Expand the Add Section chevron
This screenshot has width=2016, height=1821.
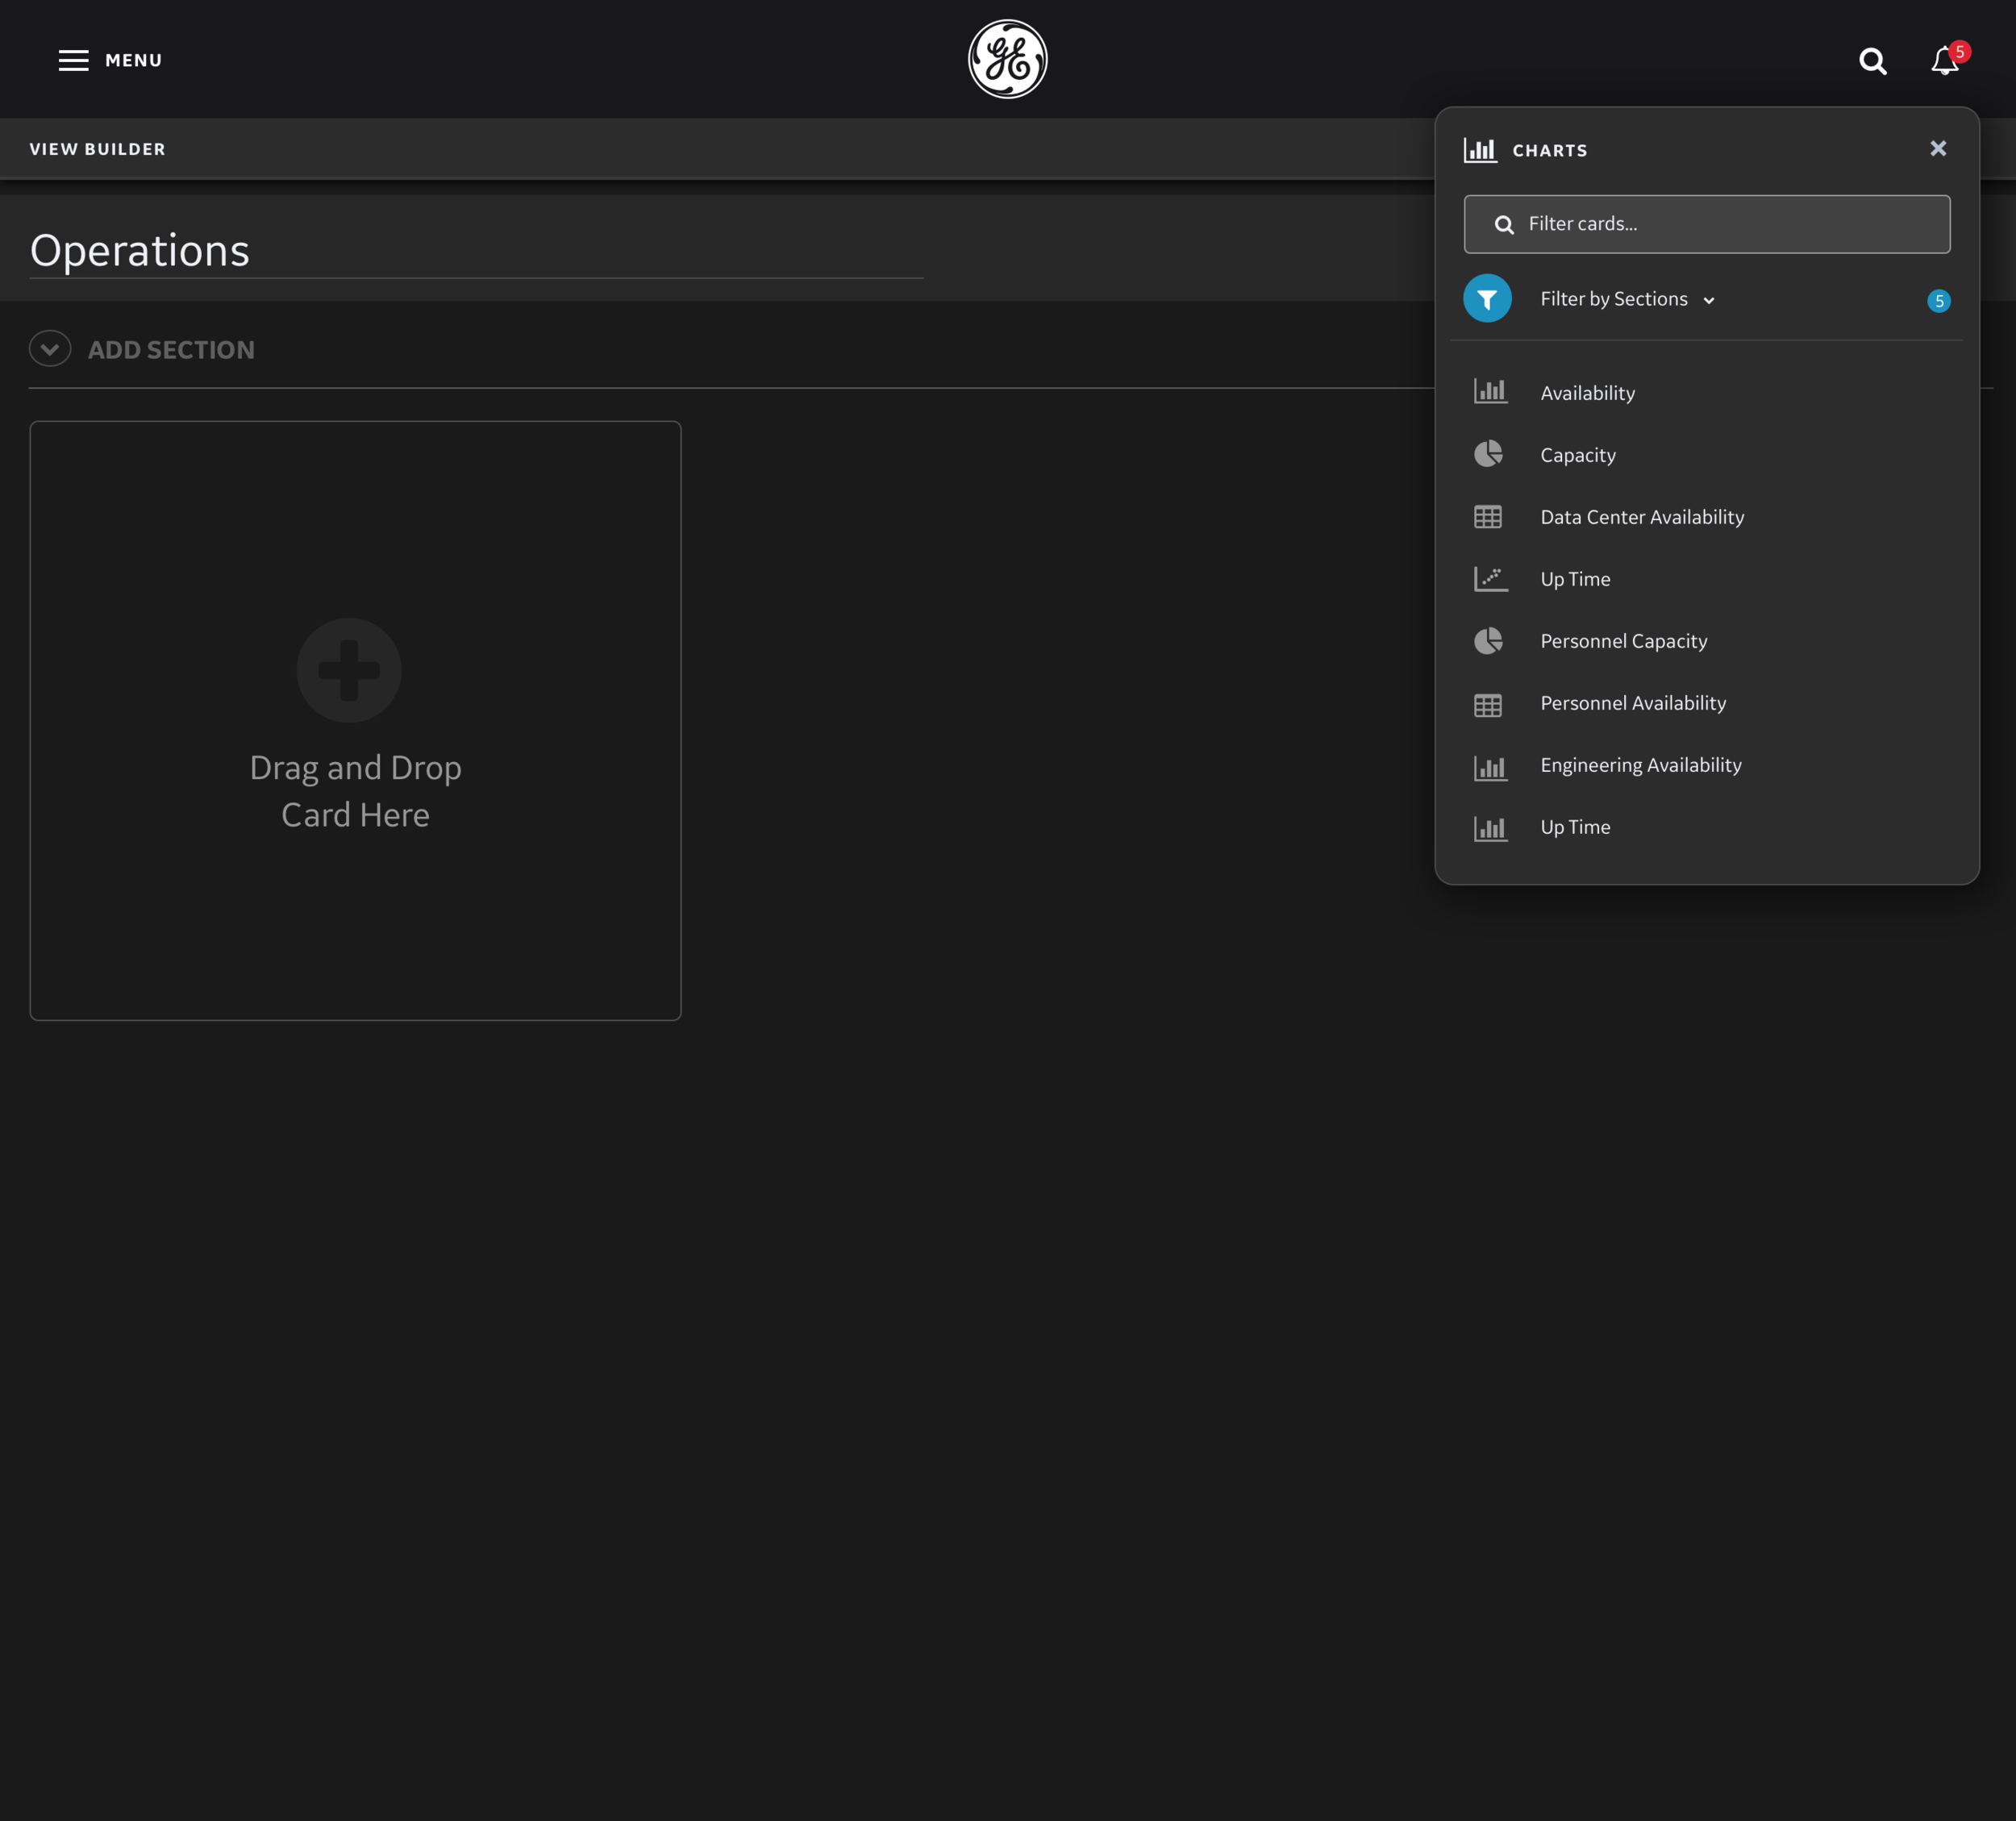click(x=50, y=349)
